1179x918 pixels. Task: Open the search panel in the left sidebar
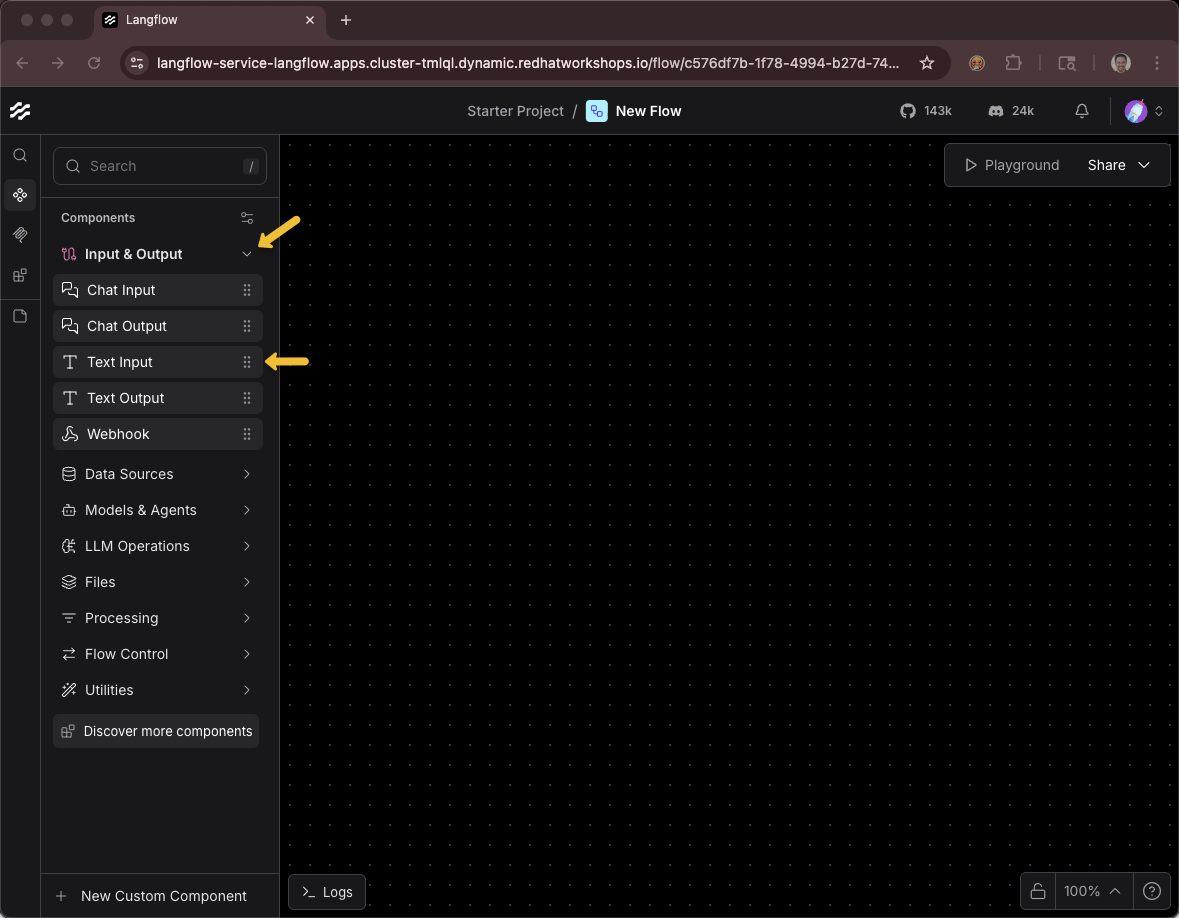click(x=20, y=156)
